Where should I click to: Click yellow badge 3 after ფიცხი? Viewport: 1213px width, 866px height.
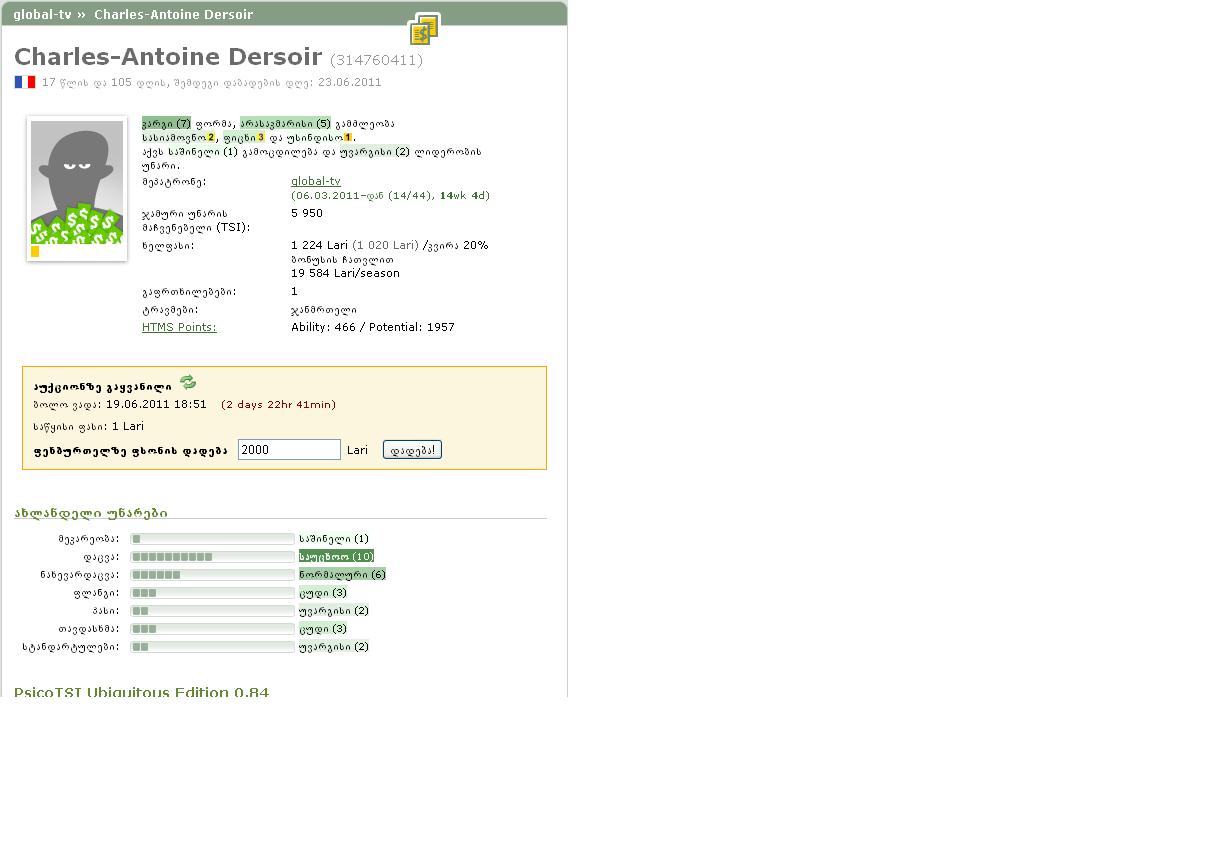click(261, 137)
